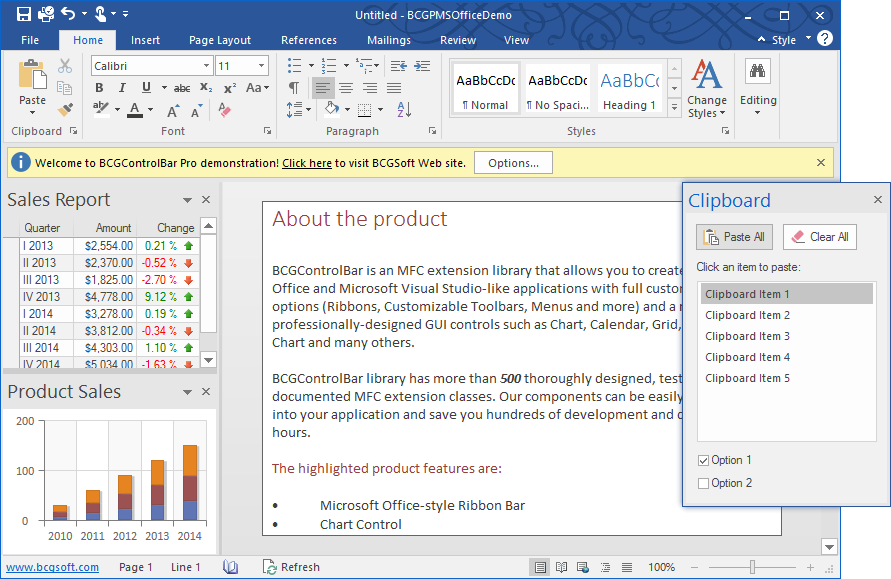Click the Sort A-Z icon
Image resolution: width=891 pixels, height=579 pixels.
pyautogui.click(x=404, y=109)
